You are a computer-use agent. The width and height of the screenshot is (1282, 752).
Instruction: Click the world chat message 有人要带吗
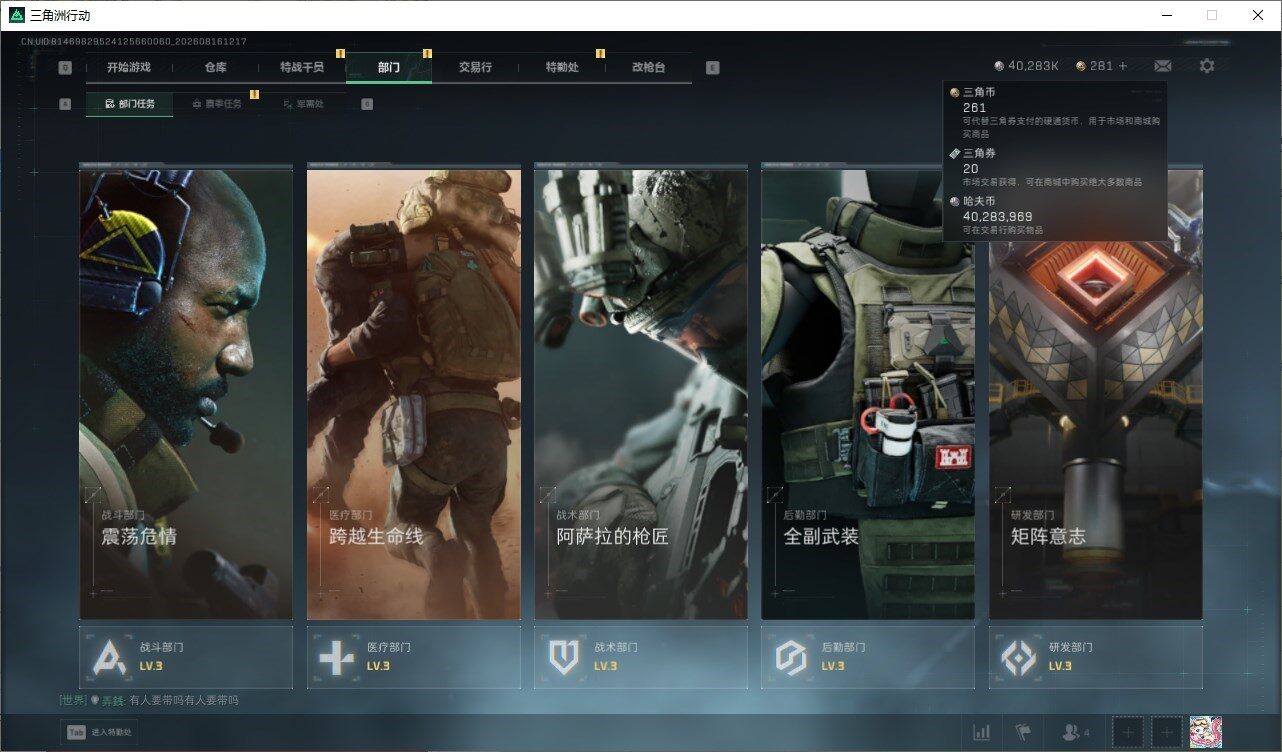pyautogui.click(x=184, y=701)
